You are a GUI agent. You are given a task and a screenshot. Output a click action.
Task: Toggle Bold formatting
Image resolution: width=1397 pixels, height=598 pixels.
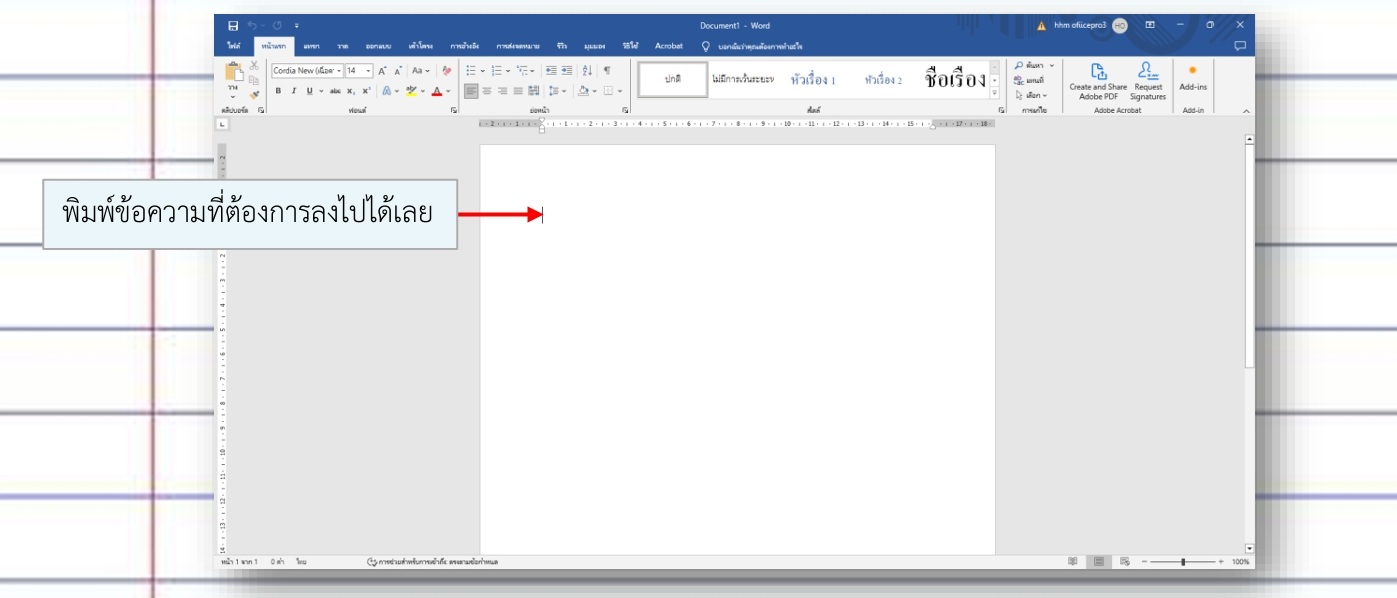click(x=279, y=91)
